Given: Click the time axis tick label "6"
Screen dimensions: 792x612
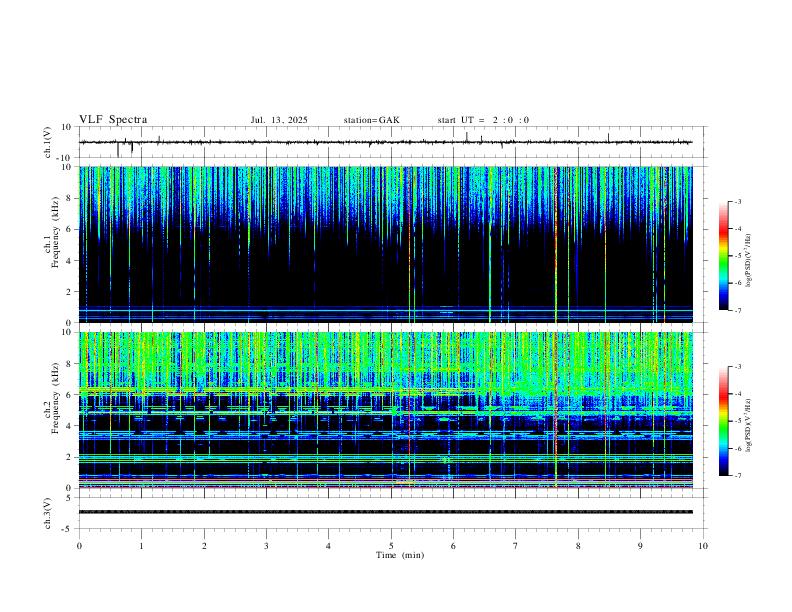Looking at the screenshot, I should click(453, 546).
